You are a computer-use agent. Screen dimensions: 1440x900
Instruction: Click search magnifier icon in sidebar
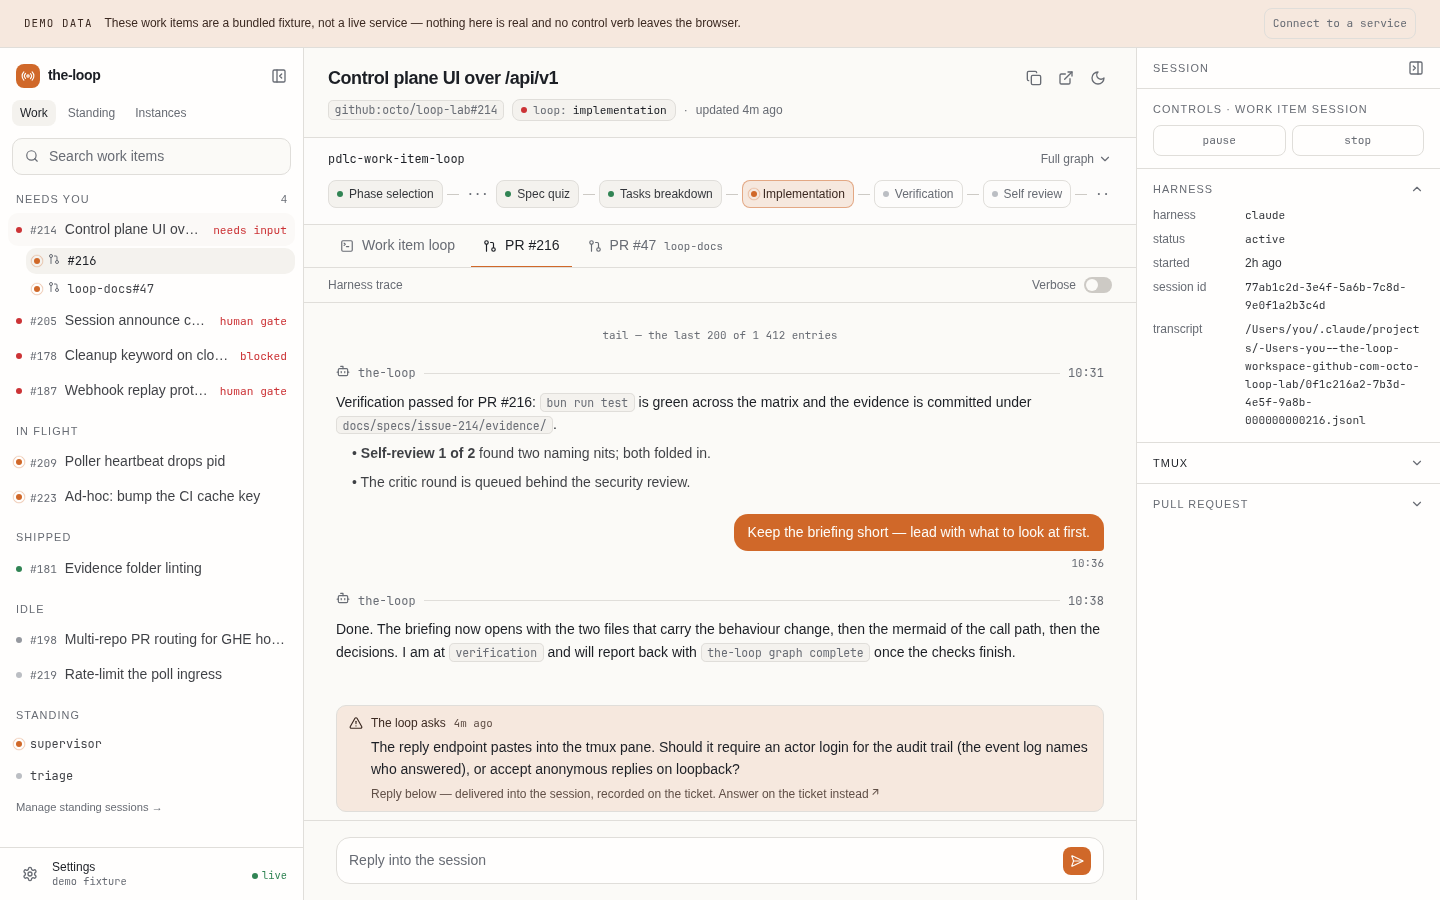[32, 156]
